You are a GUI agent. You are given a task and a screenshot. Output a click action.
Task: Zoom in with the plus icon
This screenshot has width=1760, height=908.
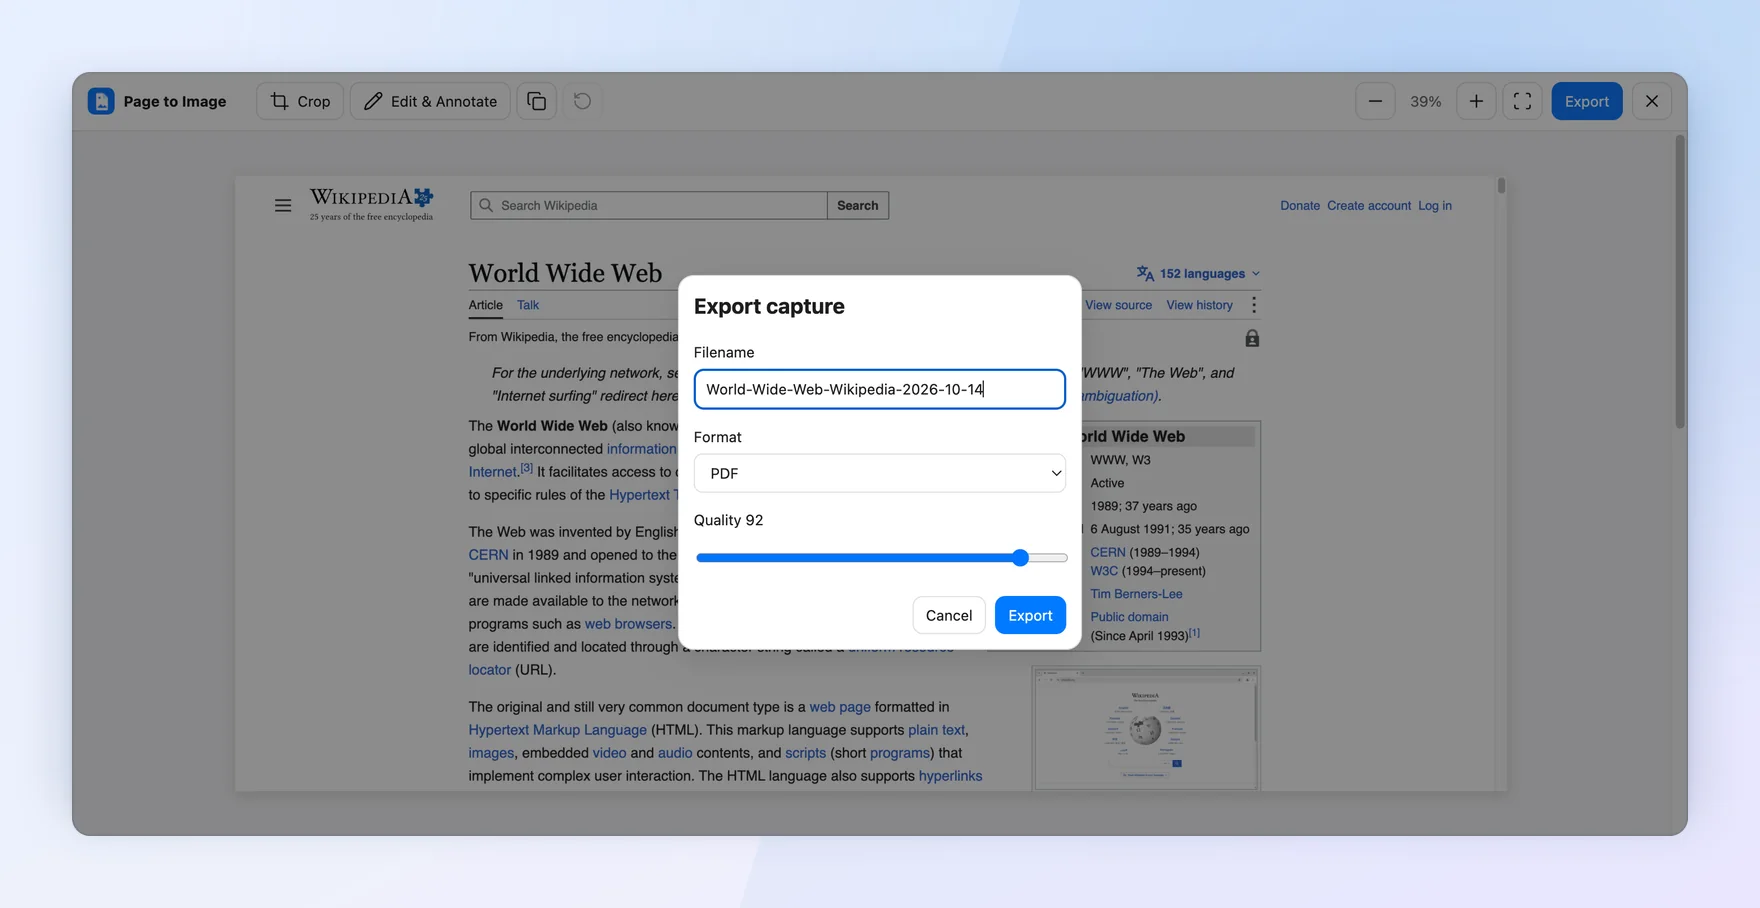(1476, 101)
